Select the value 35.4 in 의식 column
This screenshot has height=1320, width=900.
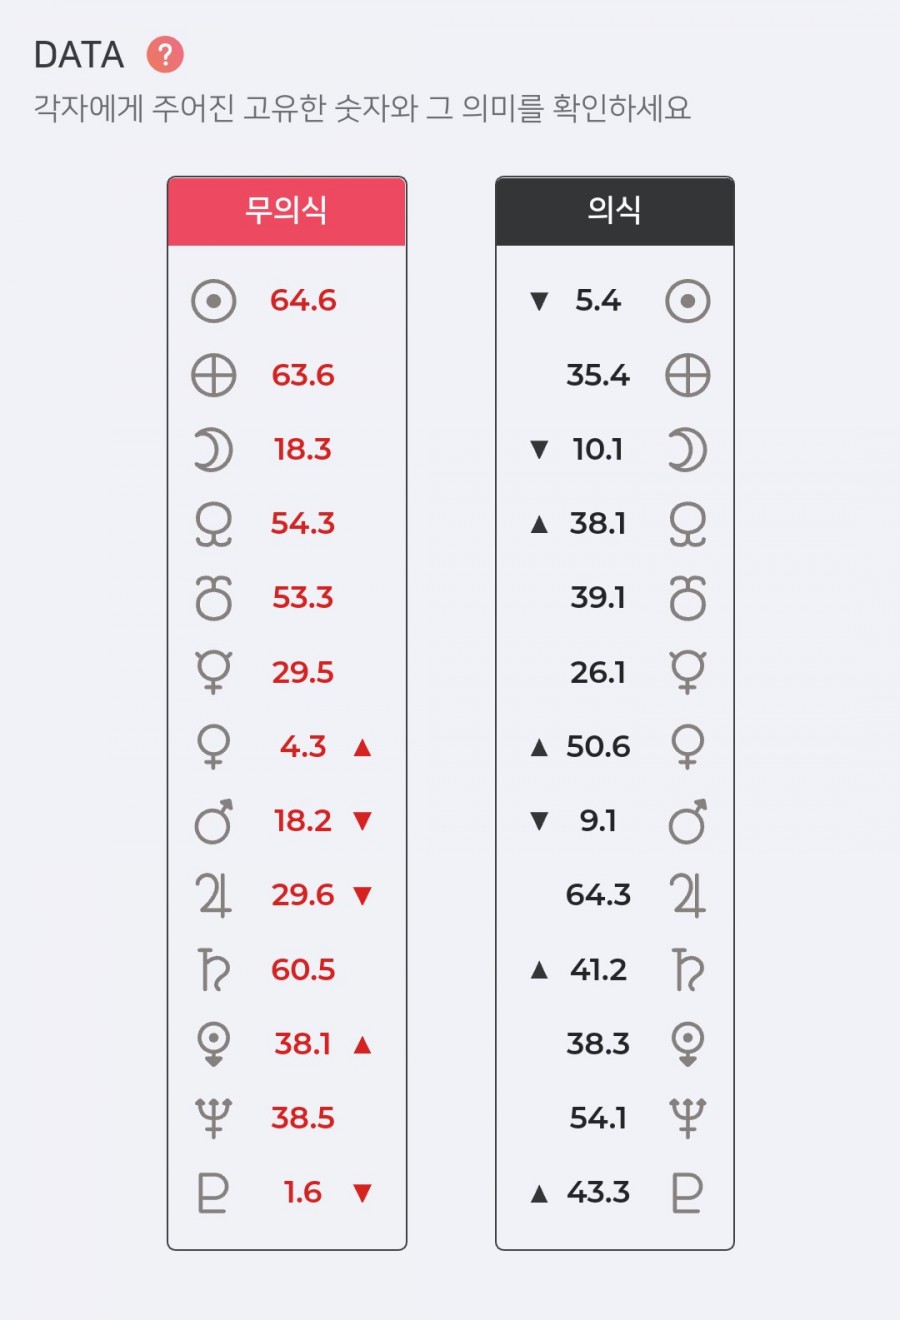point(598,376)
